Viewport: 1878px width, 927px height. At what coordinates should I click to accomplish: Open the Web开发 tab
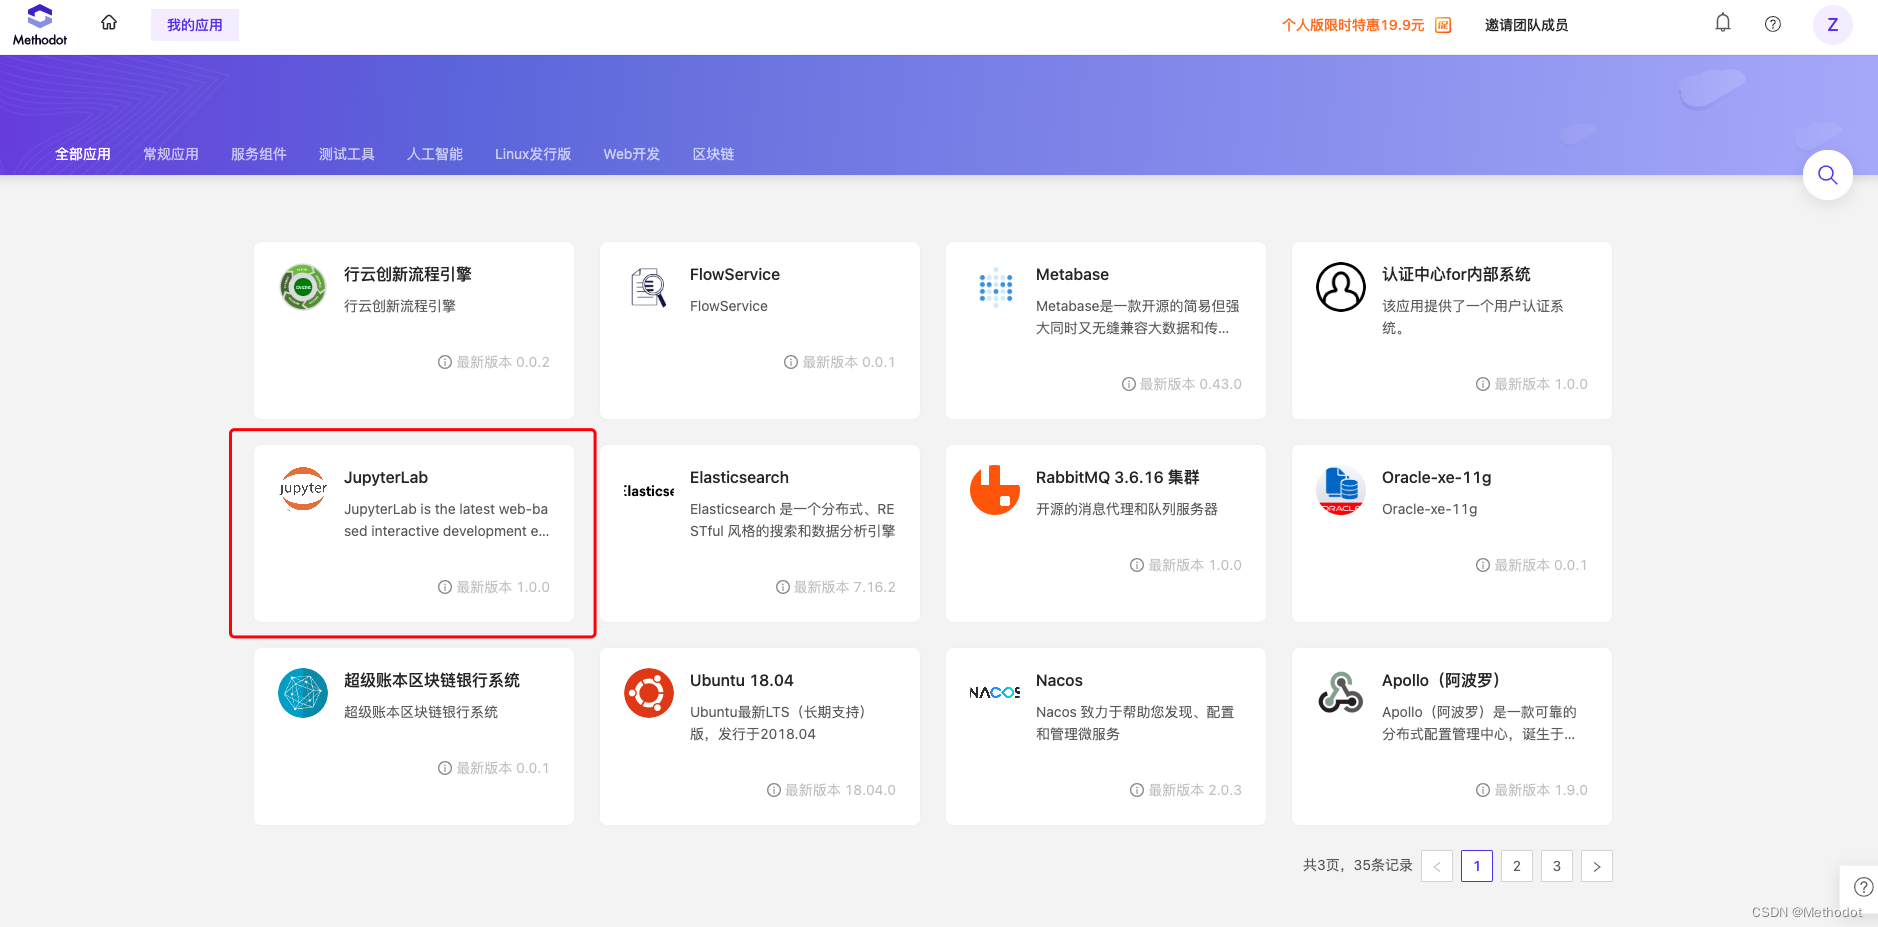pos(632,154)
